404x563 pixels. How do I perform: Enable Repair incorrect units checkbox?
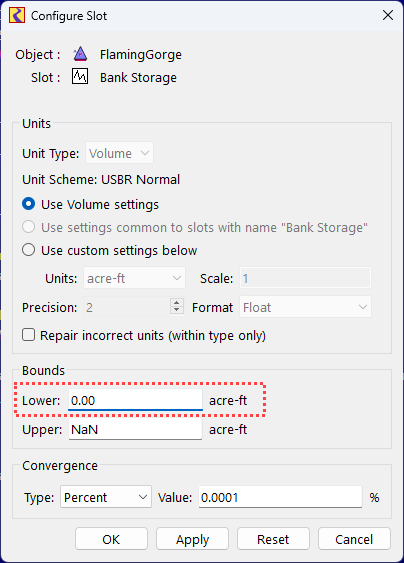tap(29, 335)
